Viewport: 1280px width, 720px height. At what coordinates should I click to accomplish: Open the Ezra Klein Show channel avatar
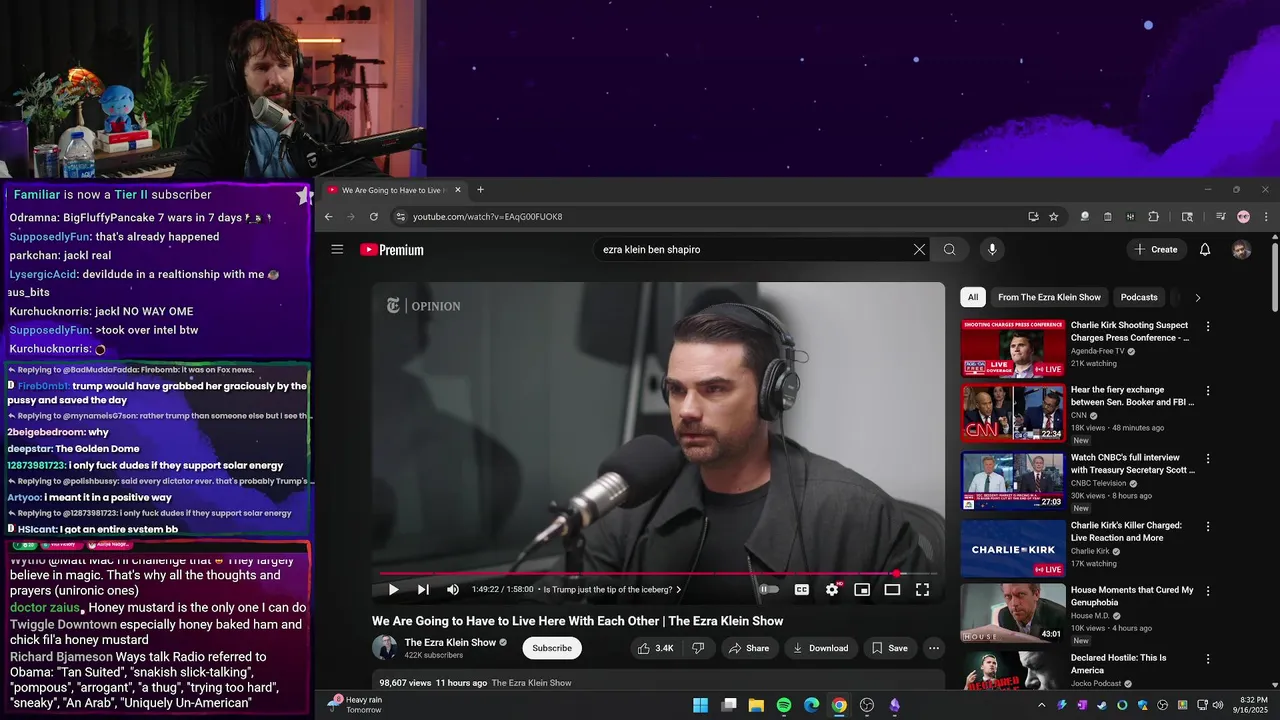point(384,647)
